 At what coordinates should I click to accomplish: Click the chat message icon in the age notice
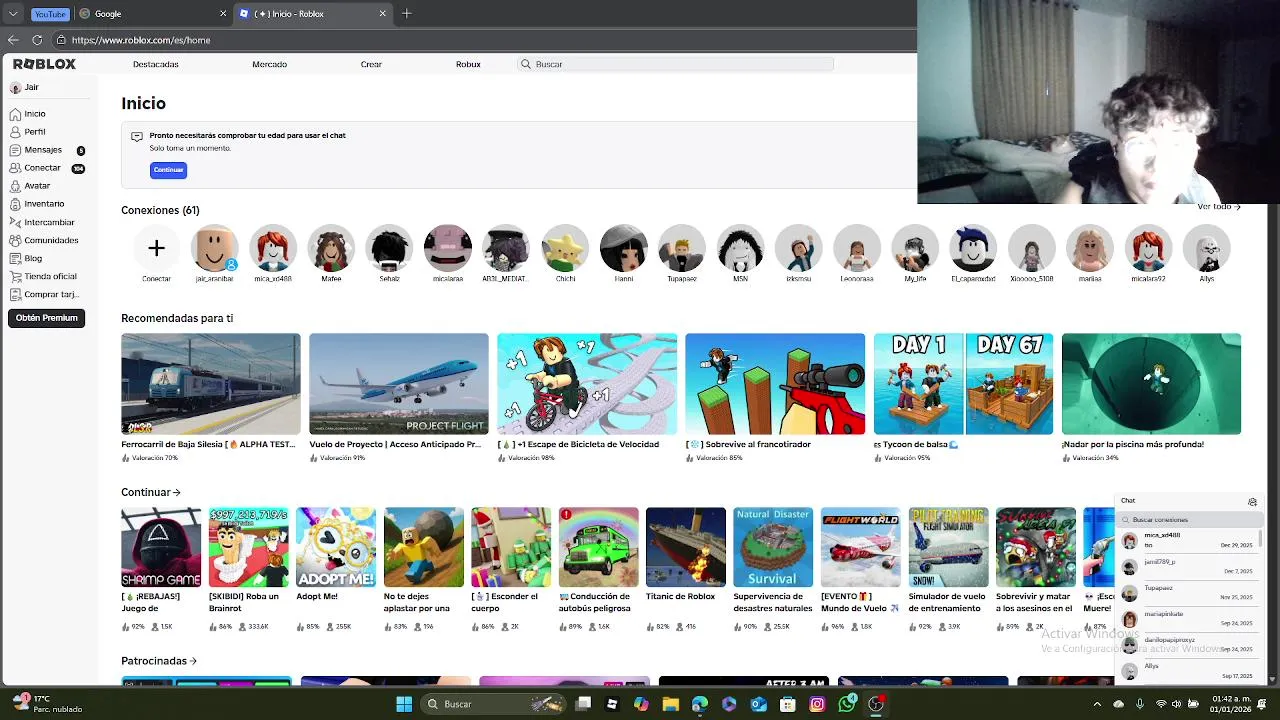click(x=137, y=137)
